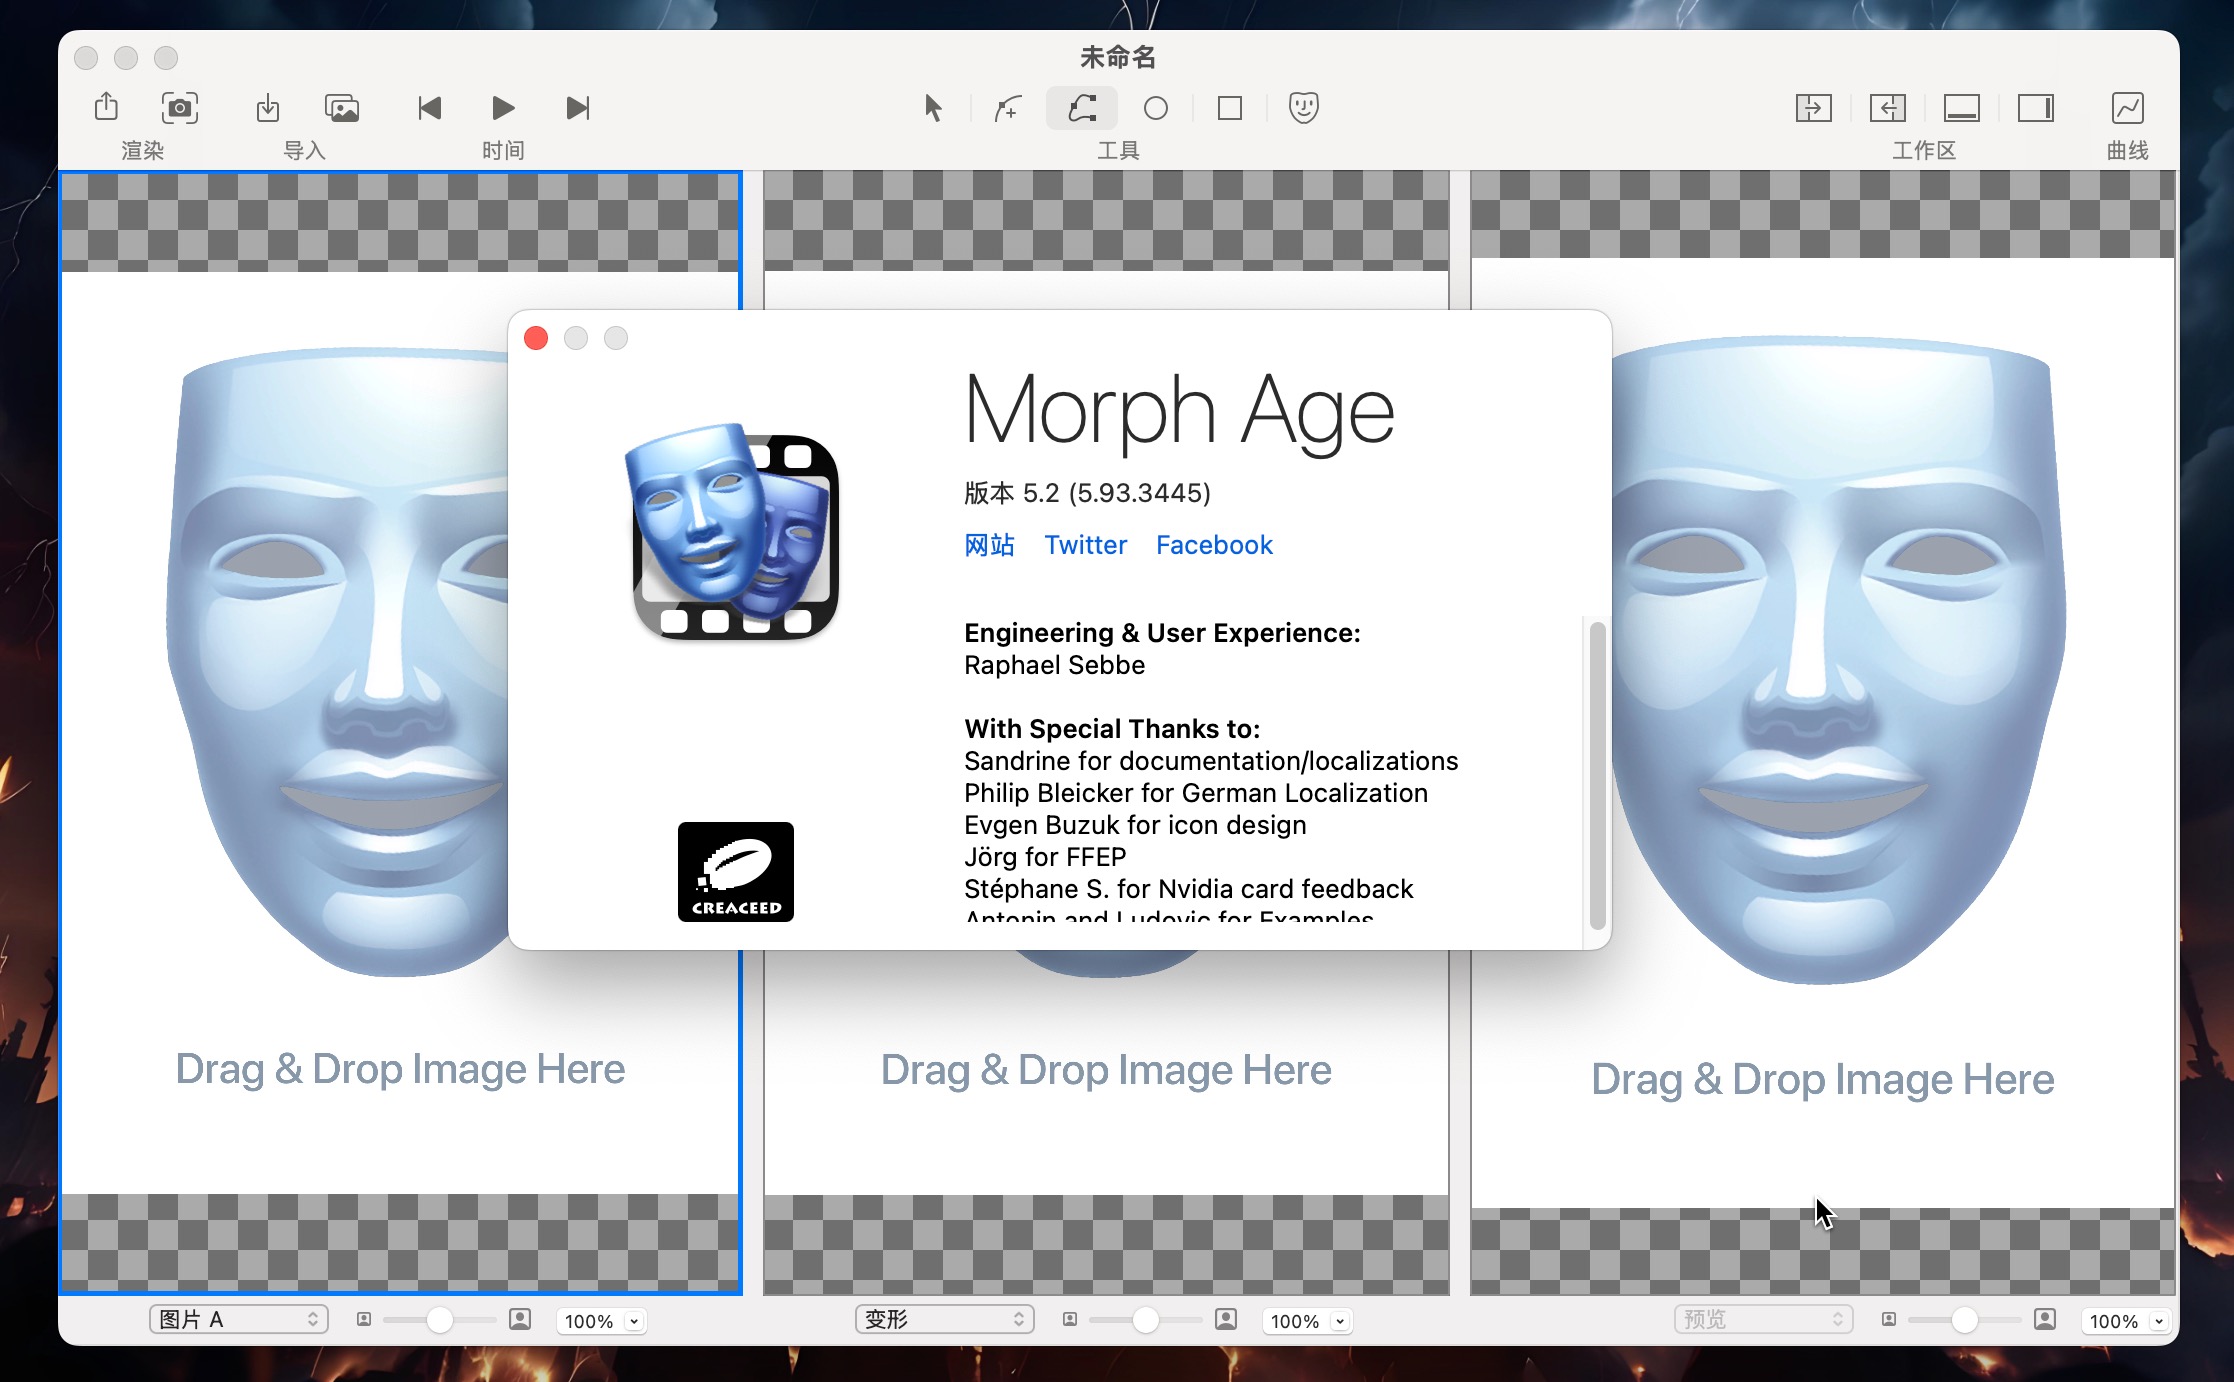The height and width of the screenshot is (1382, 2234).
Task: Open the 变形 view dropdown
Action: [x=945, y=1320]
